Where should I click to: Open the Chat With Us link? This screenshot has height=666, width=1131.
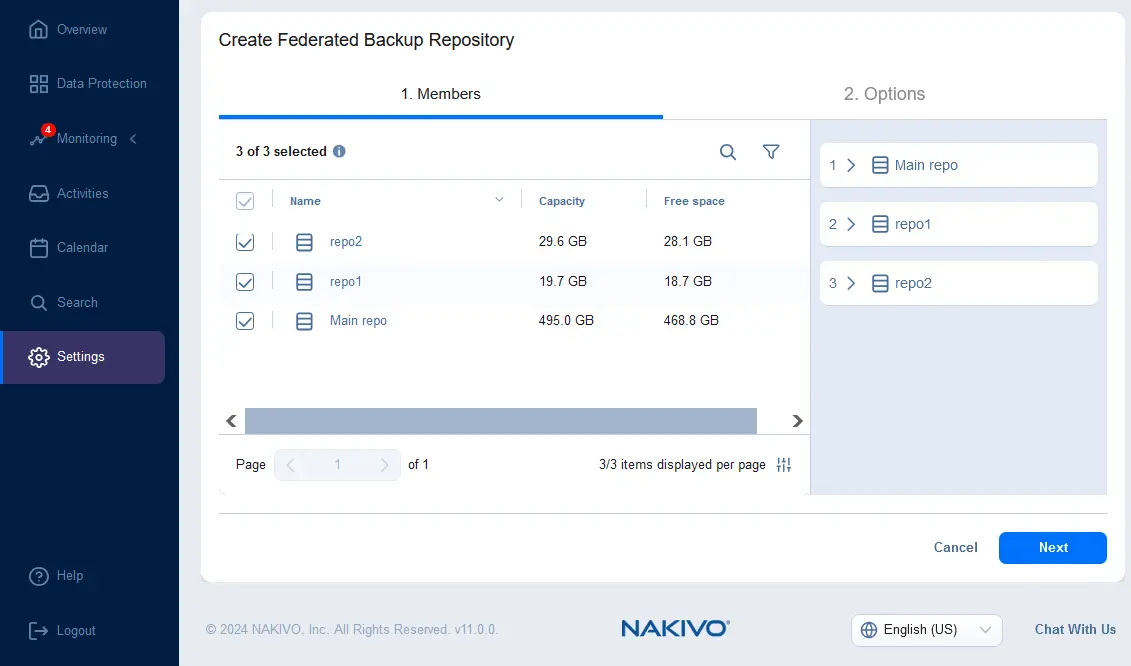(1075, 630)
